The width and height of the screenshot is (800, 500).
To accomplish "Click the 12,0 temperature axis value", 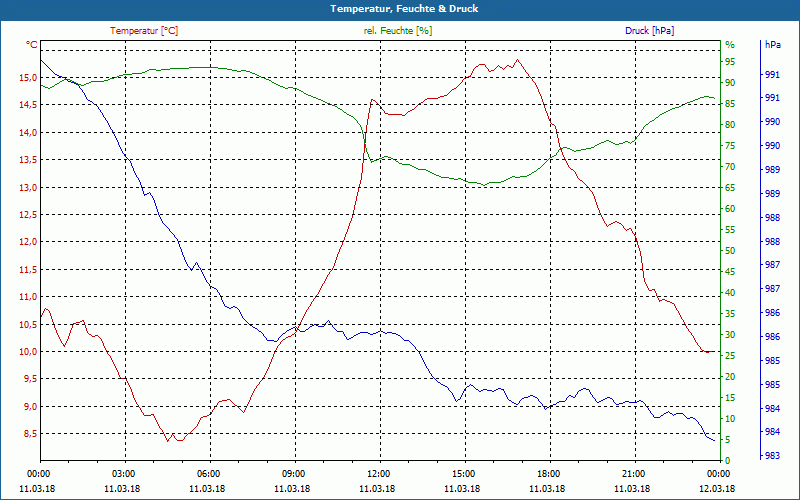I will 28,242.
